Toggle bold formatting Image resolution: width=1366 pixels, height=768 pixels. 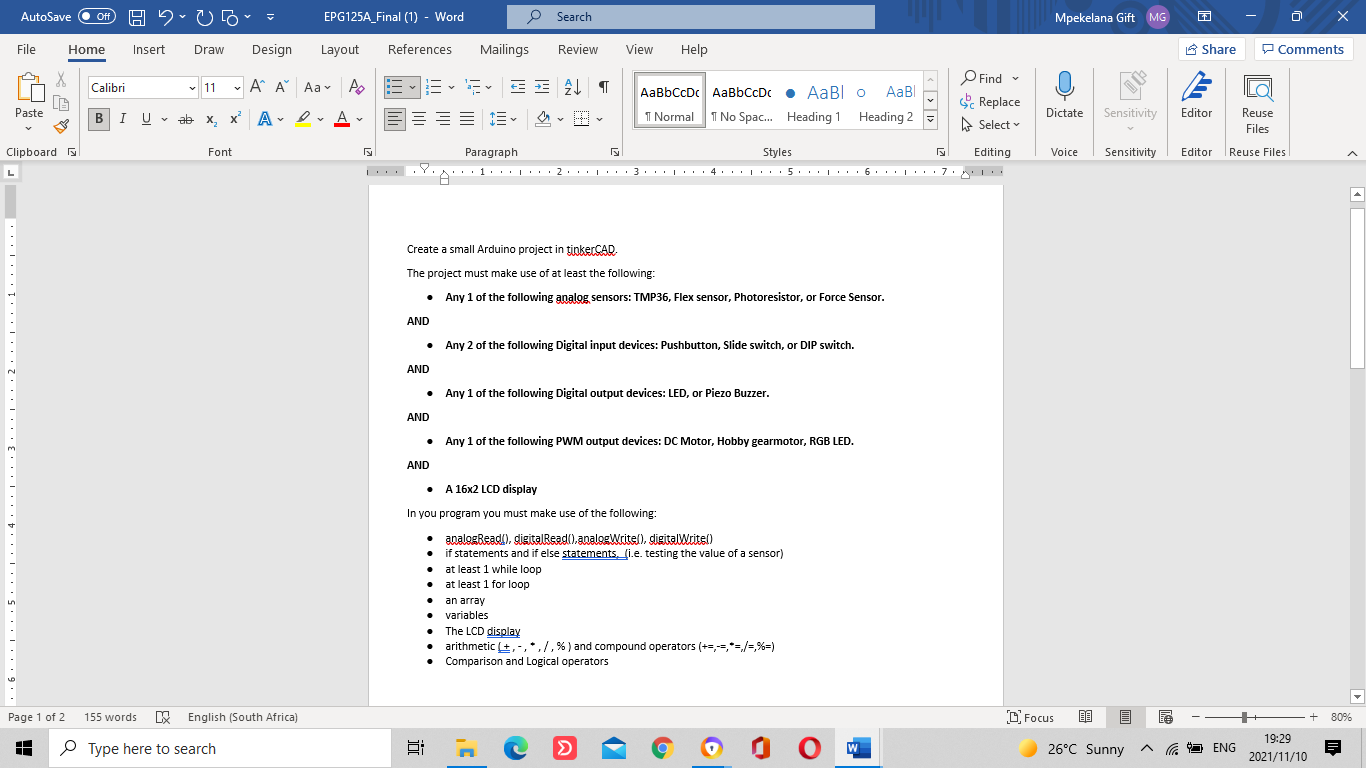[98, 119]
